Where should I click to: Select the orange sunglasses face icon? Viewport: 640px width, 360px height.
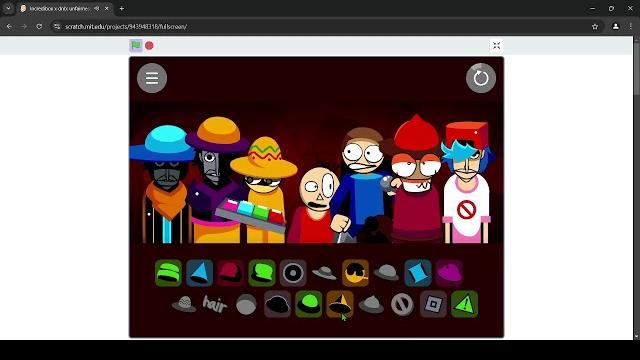tap(356, 273)
